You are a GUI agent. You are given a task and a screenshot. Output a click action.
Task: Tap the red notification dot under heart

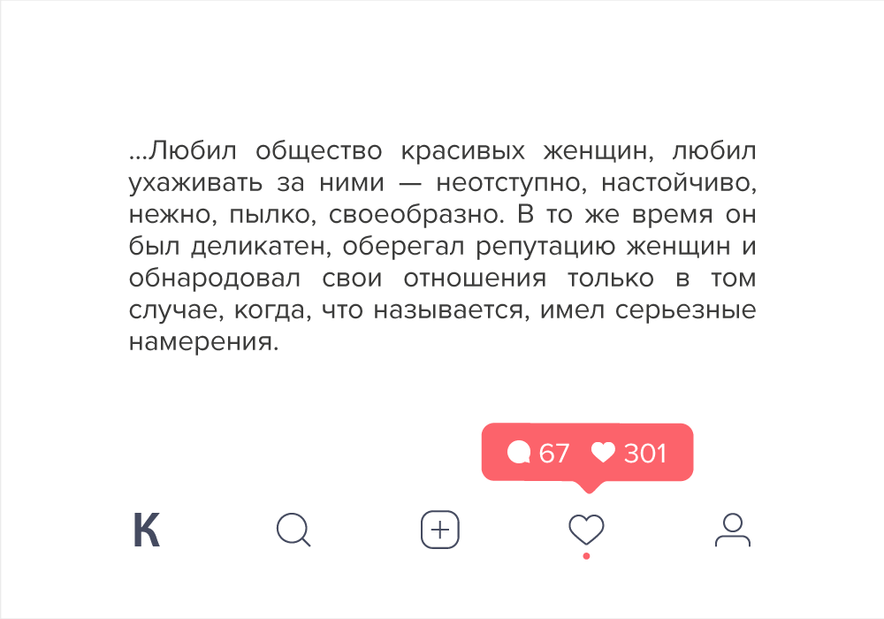click(x=586, y=556)
